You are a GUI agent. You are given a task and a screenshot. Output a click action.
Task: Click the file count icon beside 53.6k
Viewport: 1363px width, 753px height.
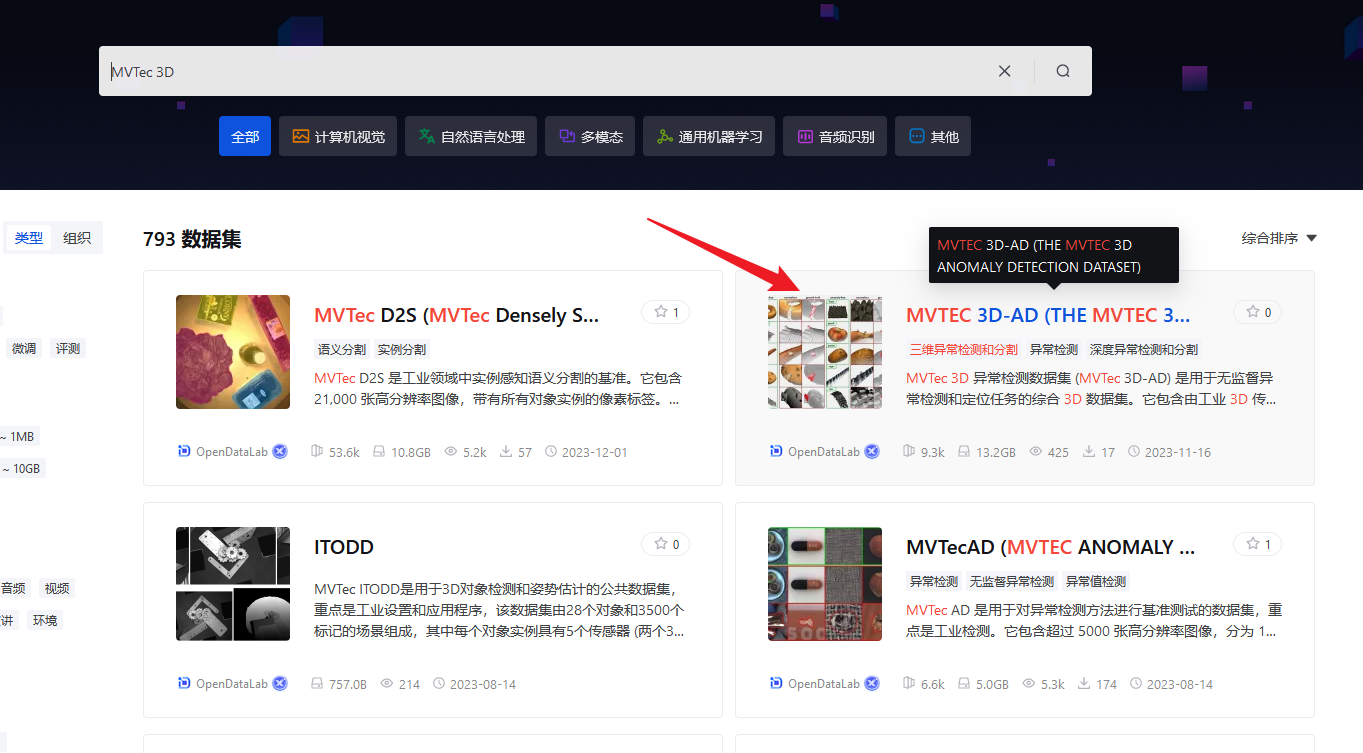click(317, 452)
